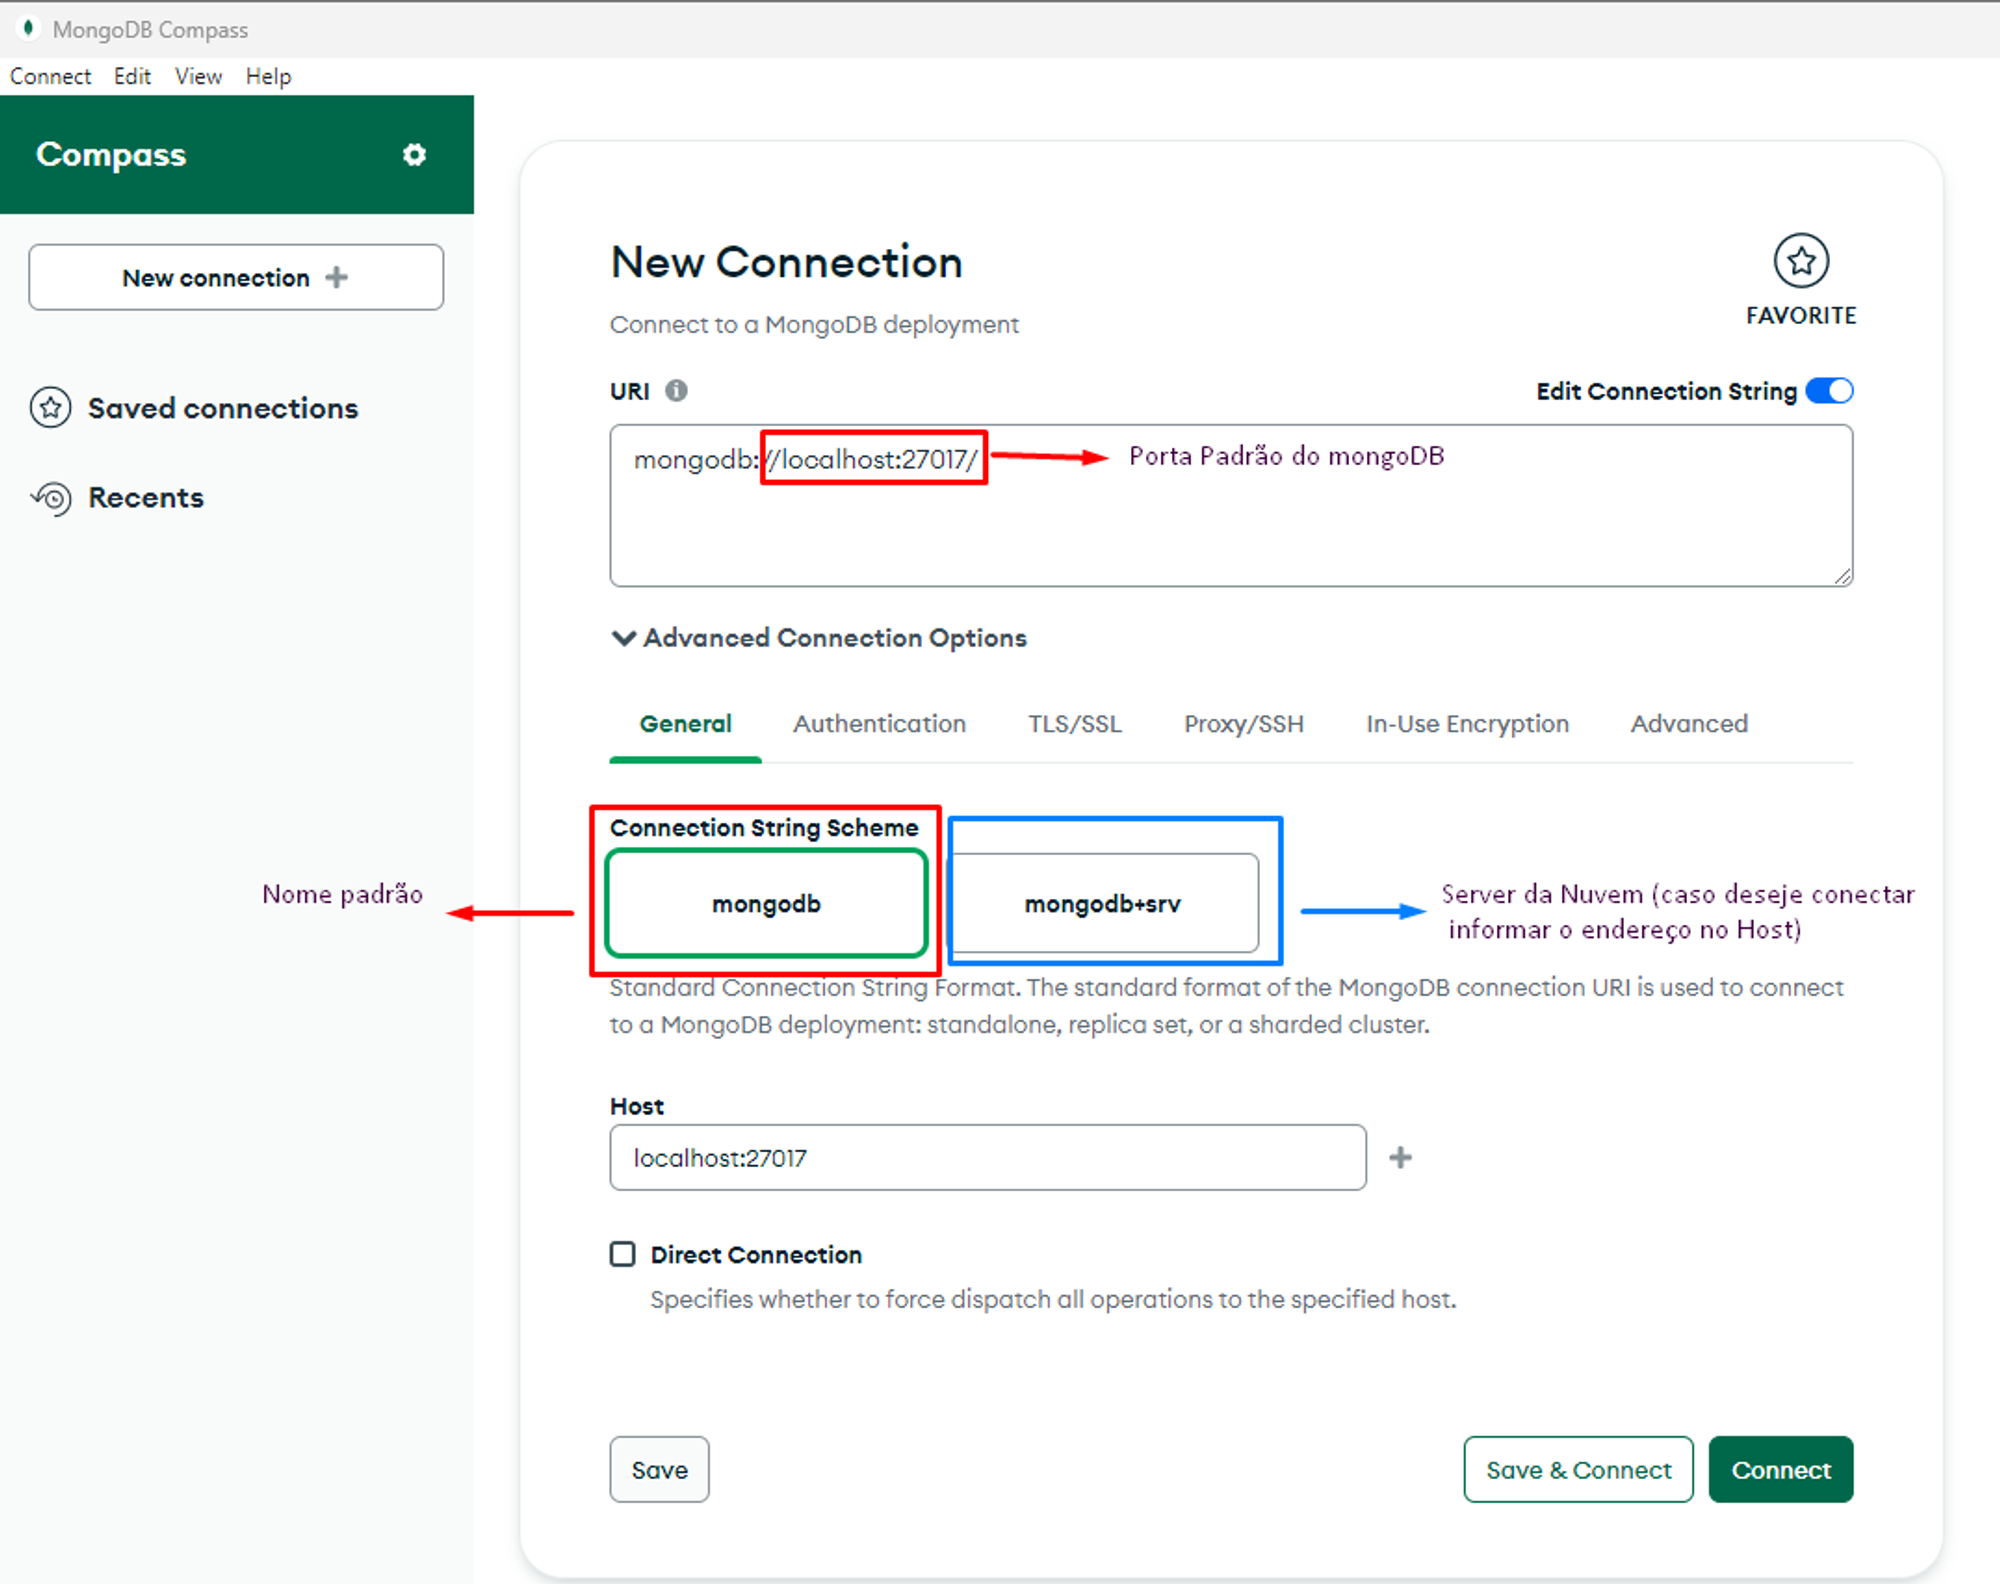Toggle the Edit Connection String switch
This screenshot has width=2000, height=1584.
(1829, 391)
